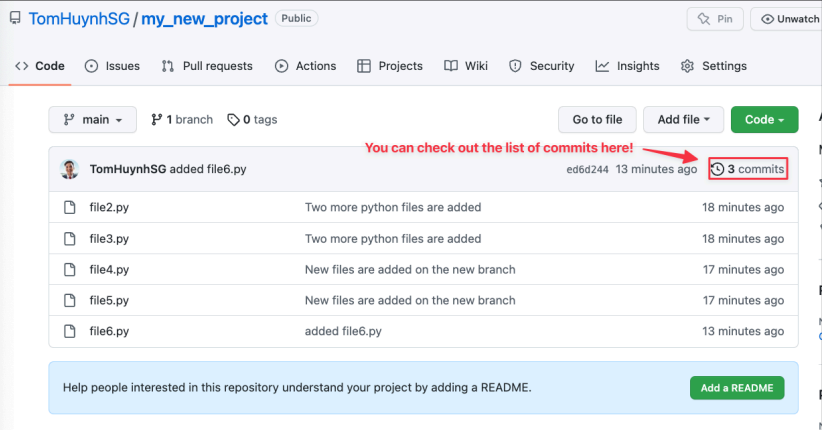Open file5.py

point(109,300)
